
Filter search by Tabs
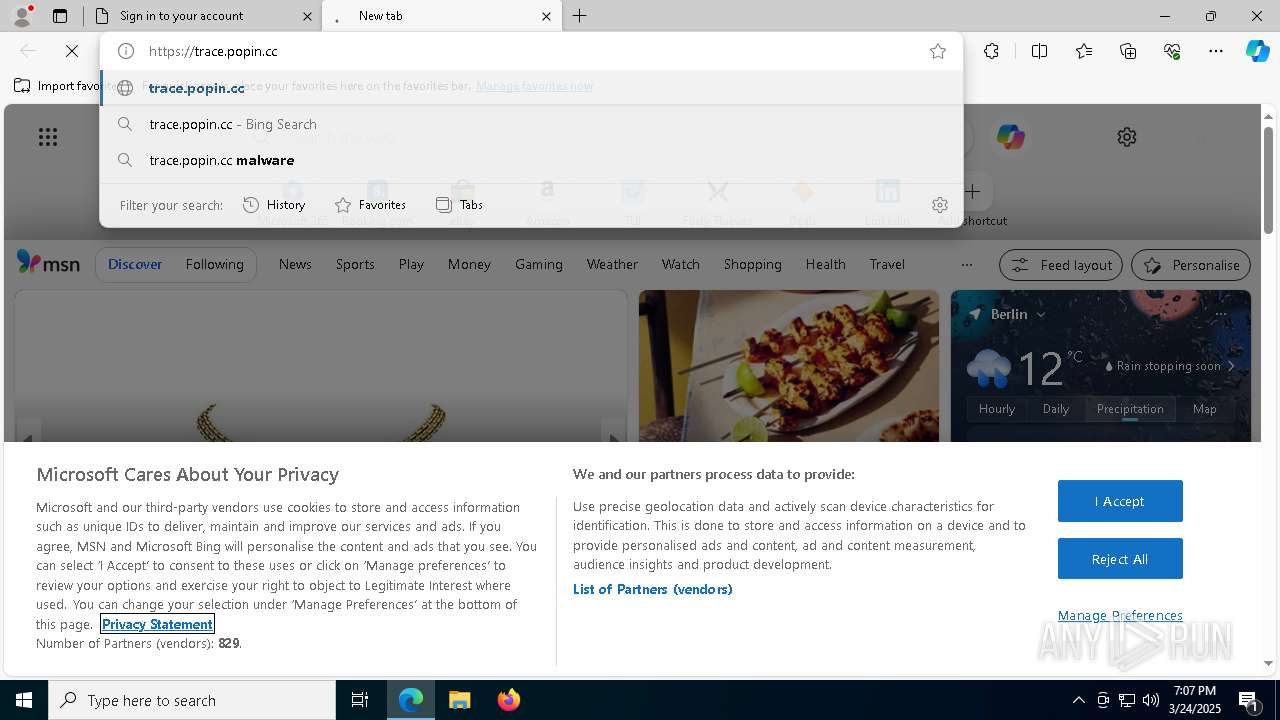pyautogui.click(x=459, y=205)
